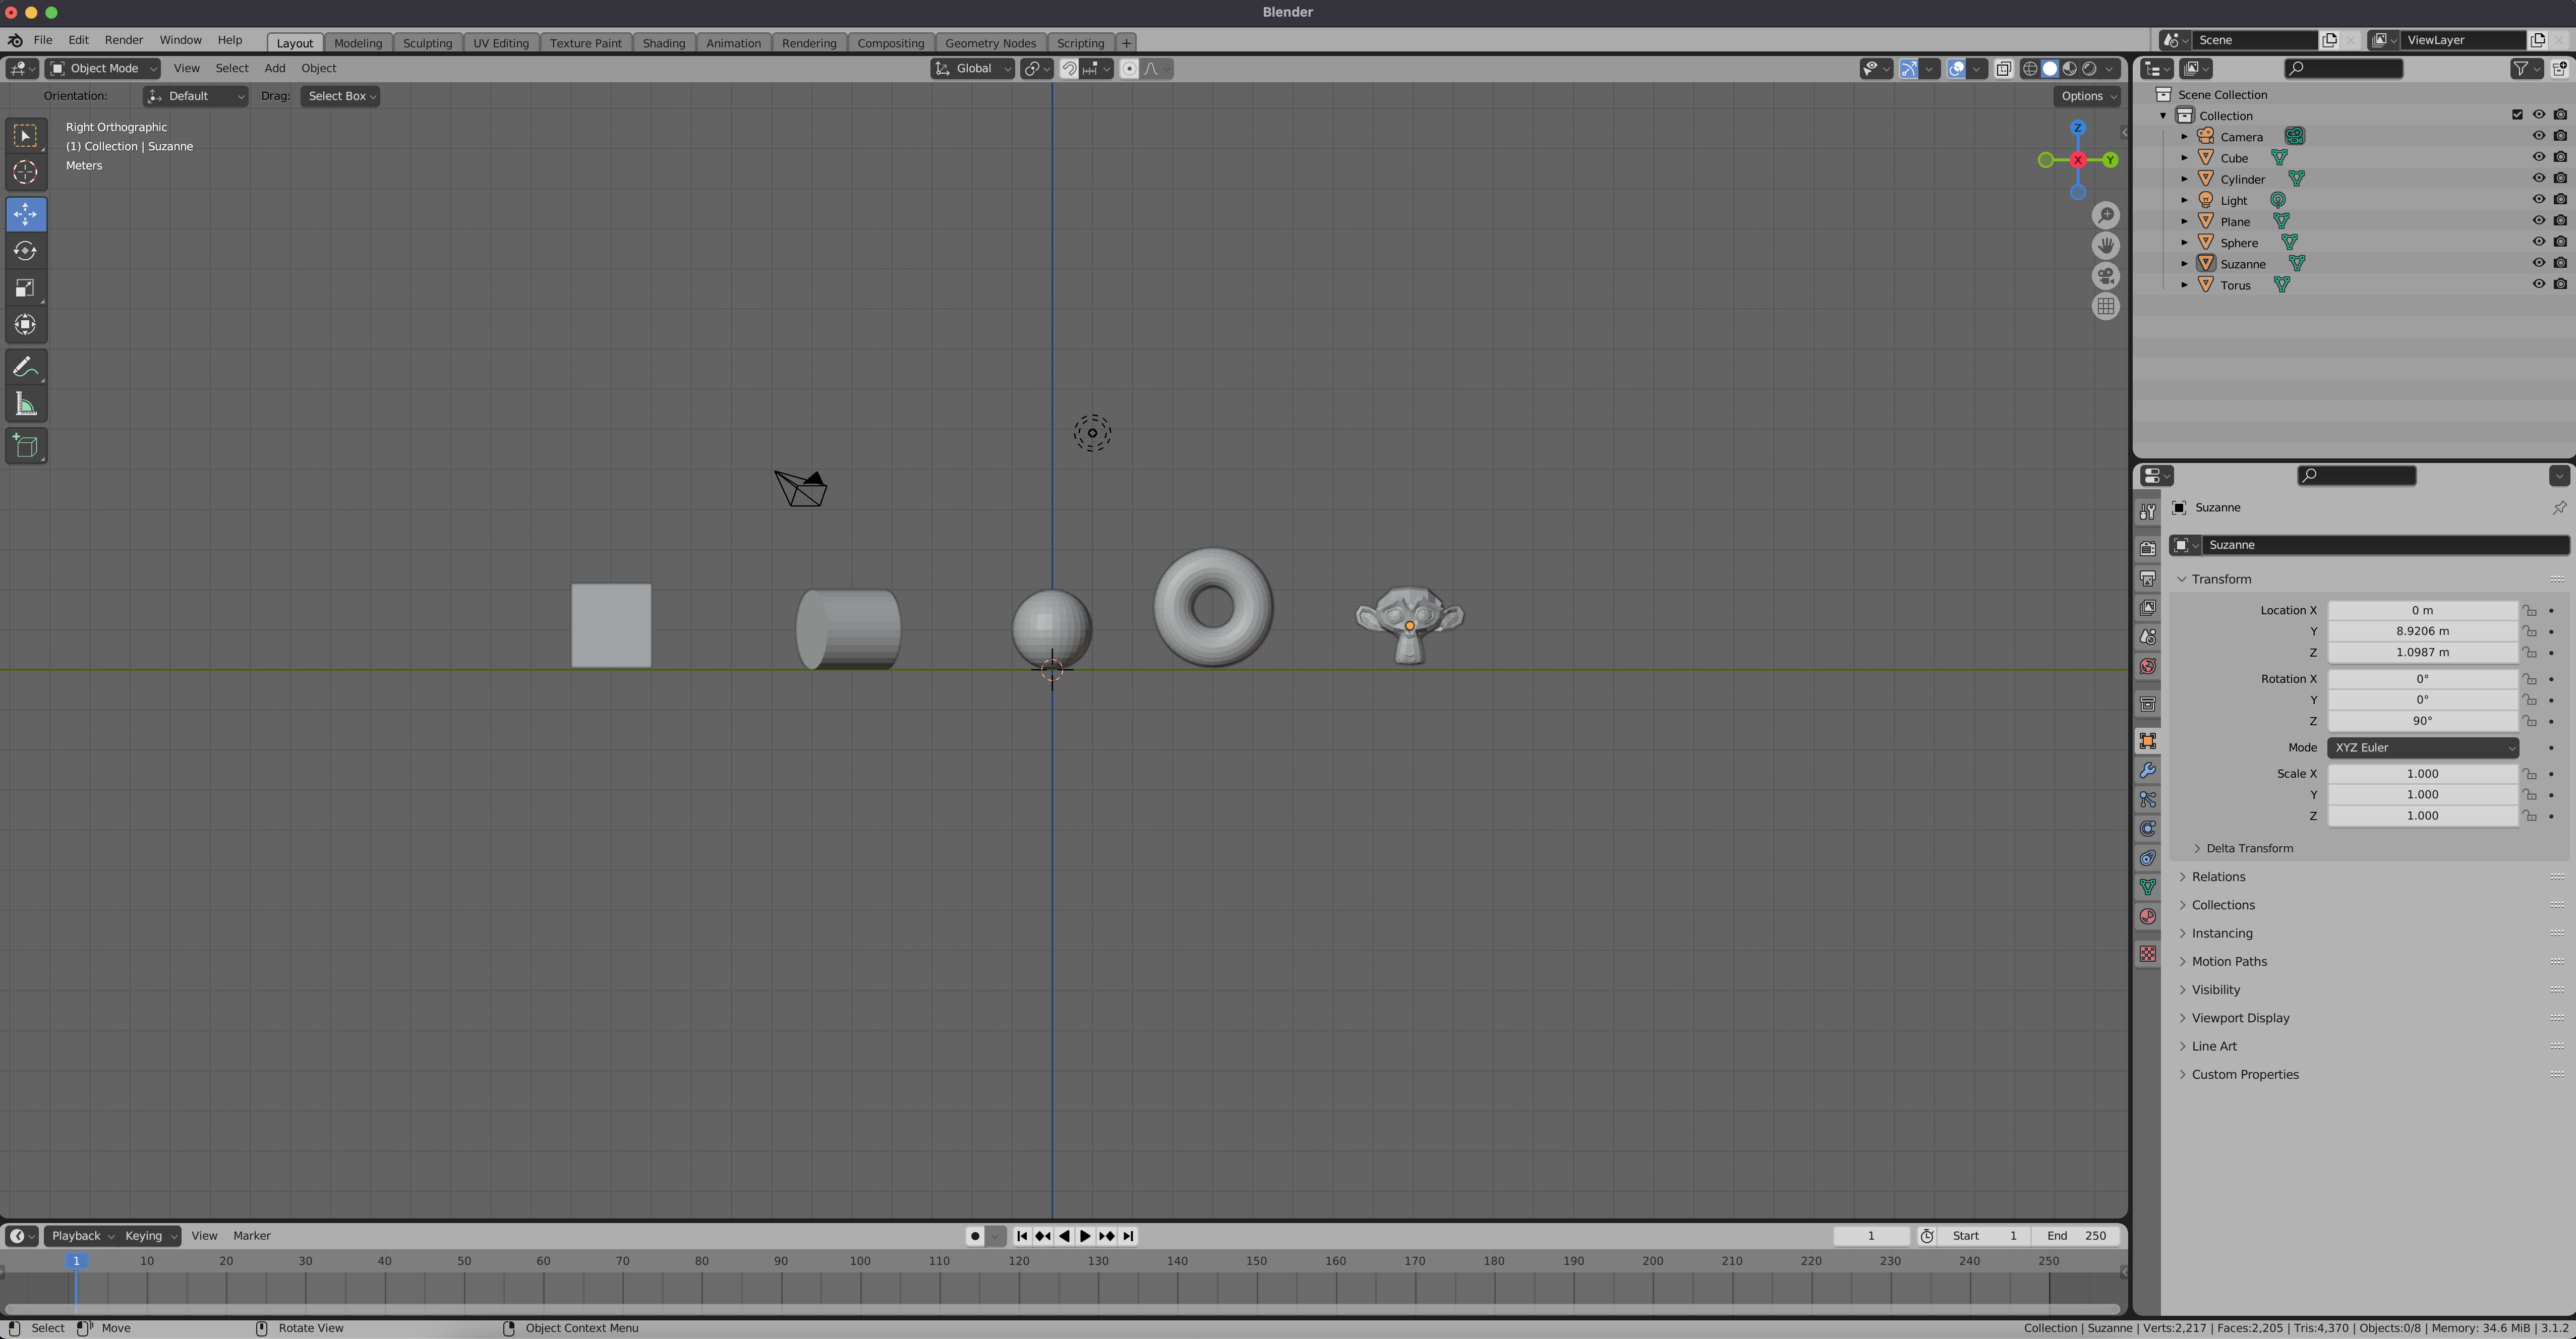Select the Cursor tool in the toolbar

click(25, 172)
